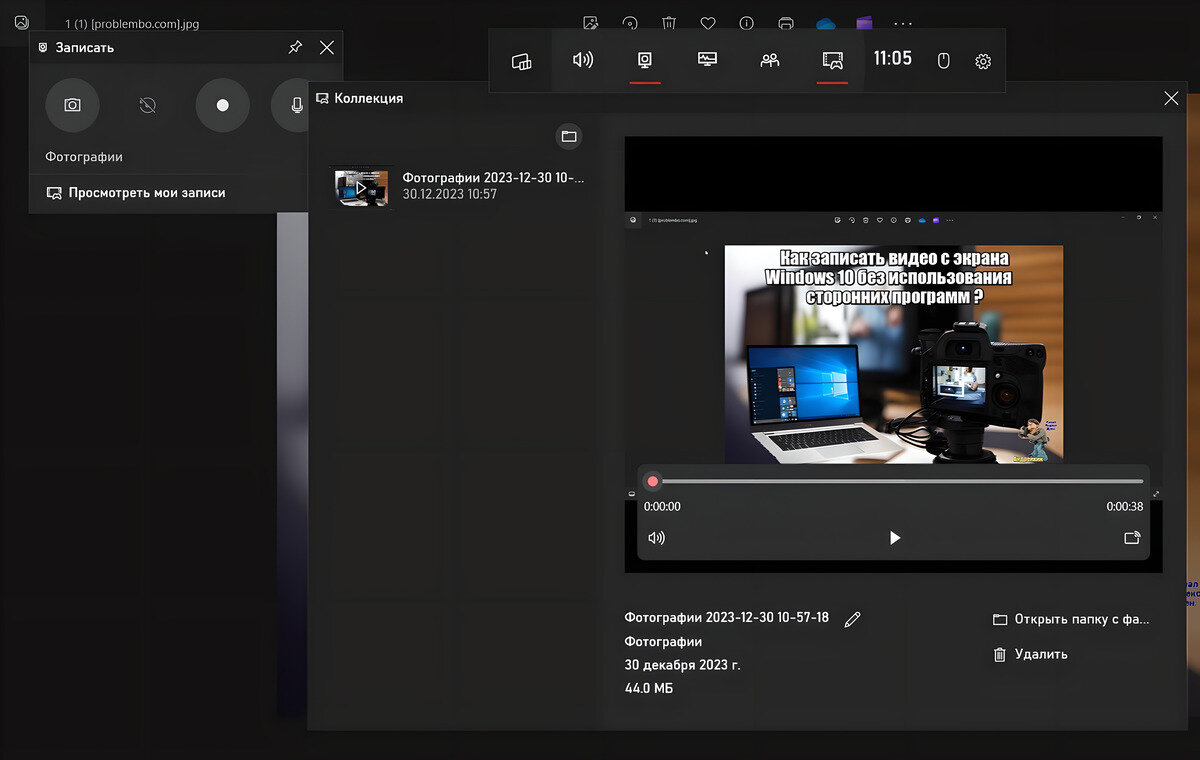The width and height of the screenshot is (1200, 760).
Task: Toggle the Capture widget in Game Bar
Action: point(645,60)
